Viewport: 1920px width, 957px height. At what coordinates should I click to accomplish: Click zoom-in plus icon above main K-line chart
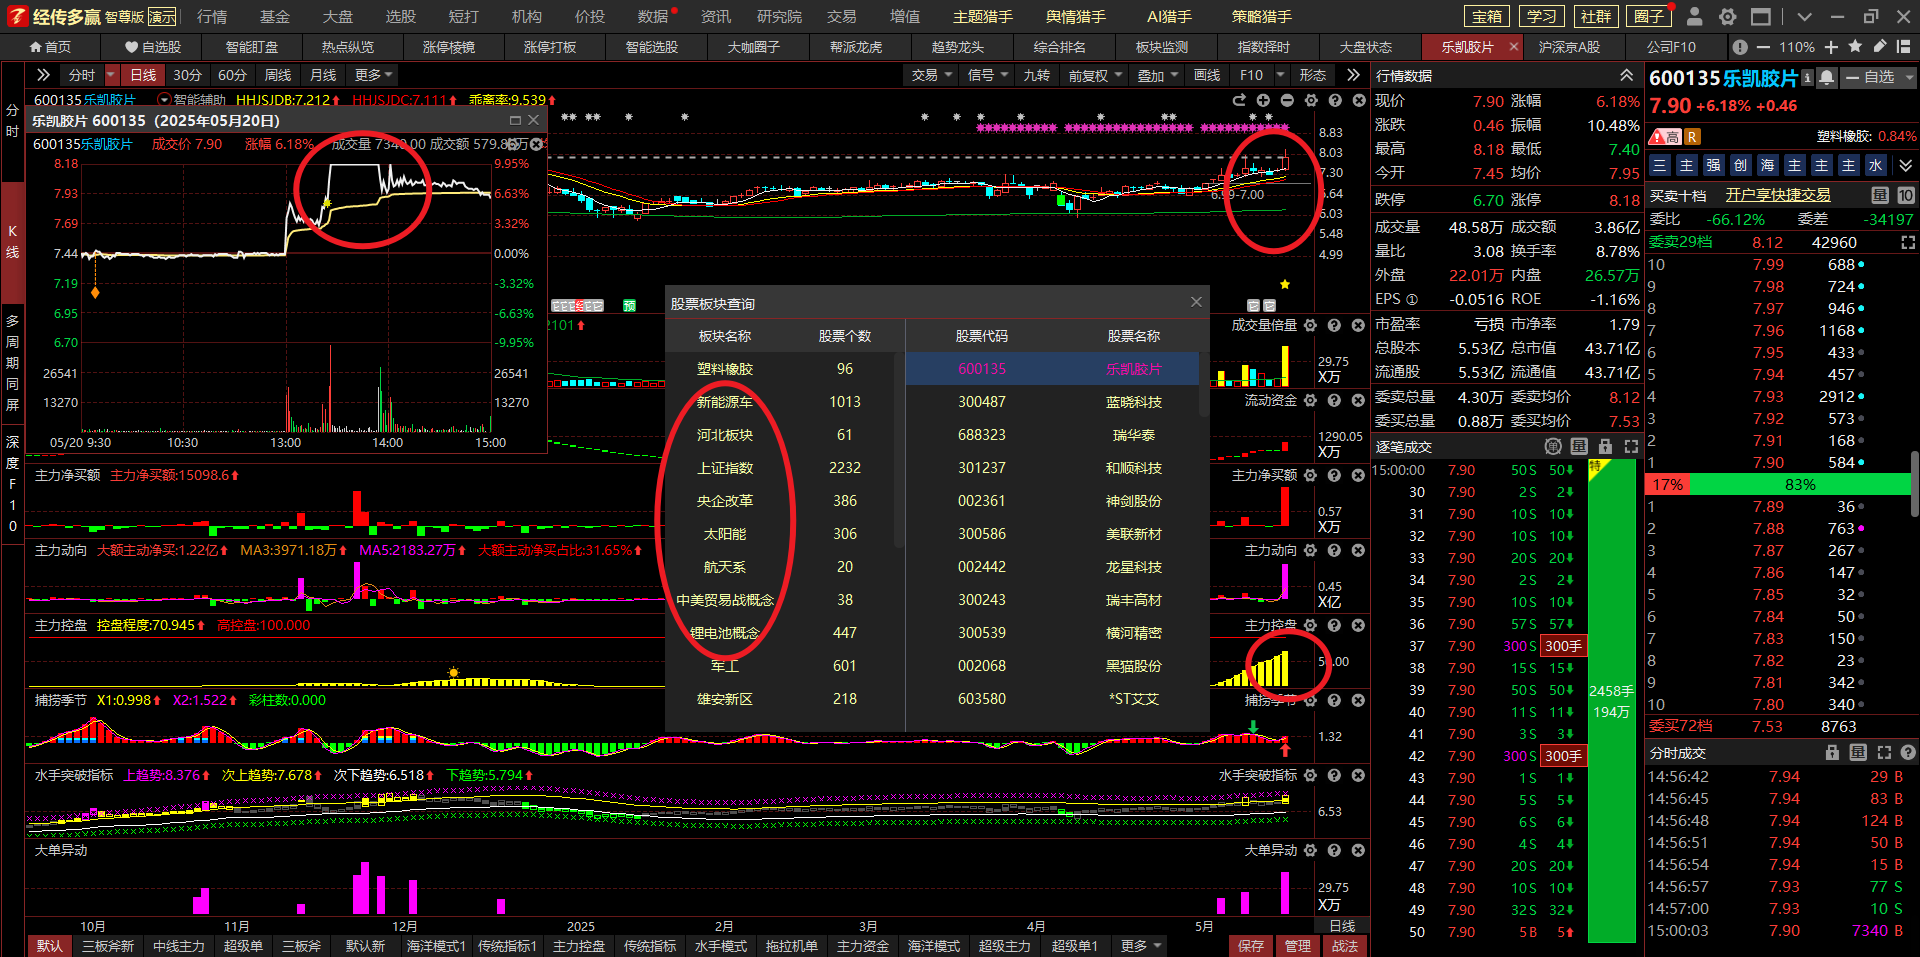coord(1263,100)
